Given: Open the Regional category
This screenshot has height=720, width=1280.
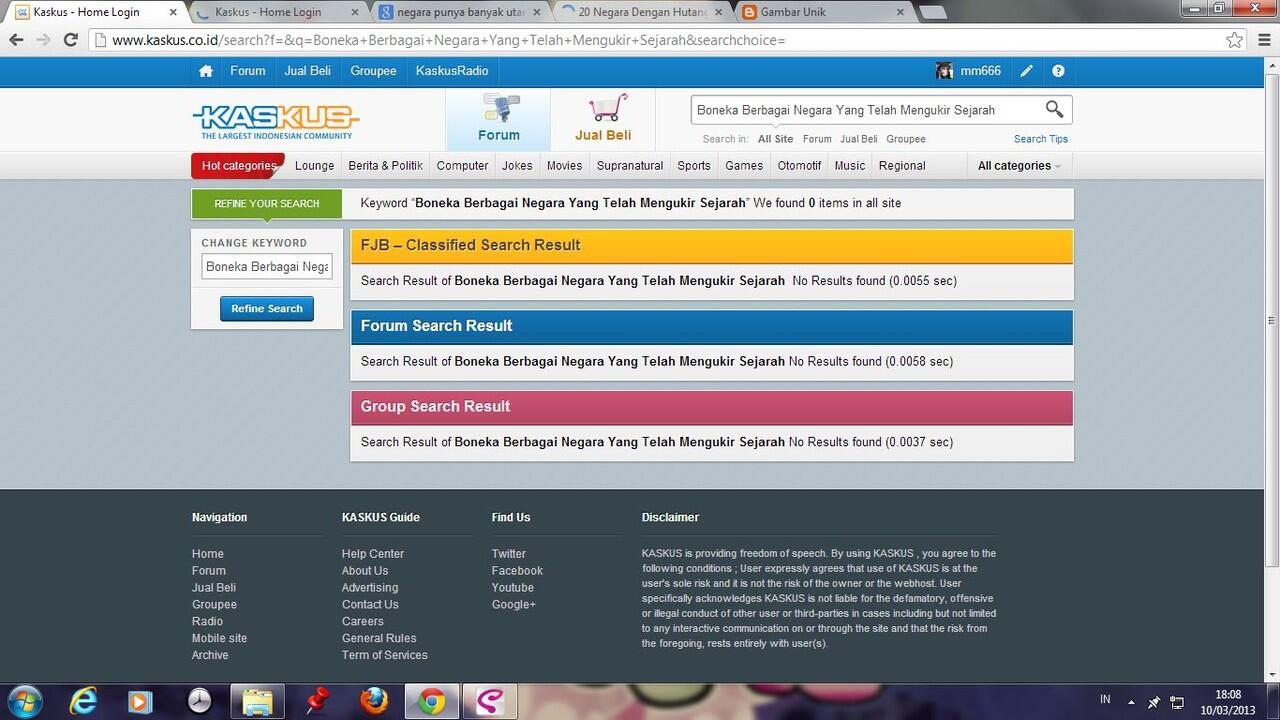Looking at the screenshot, I should click(x=902, y=166).
